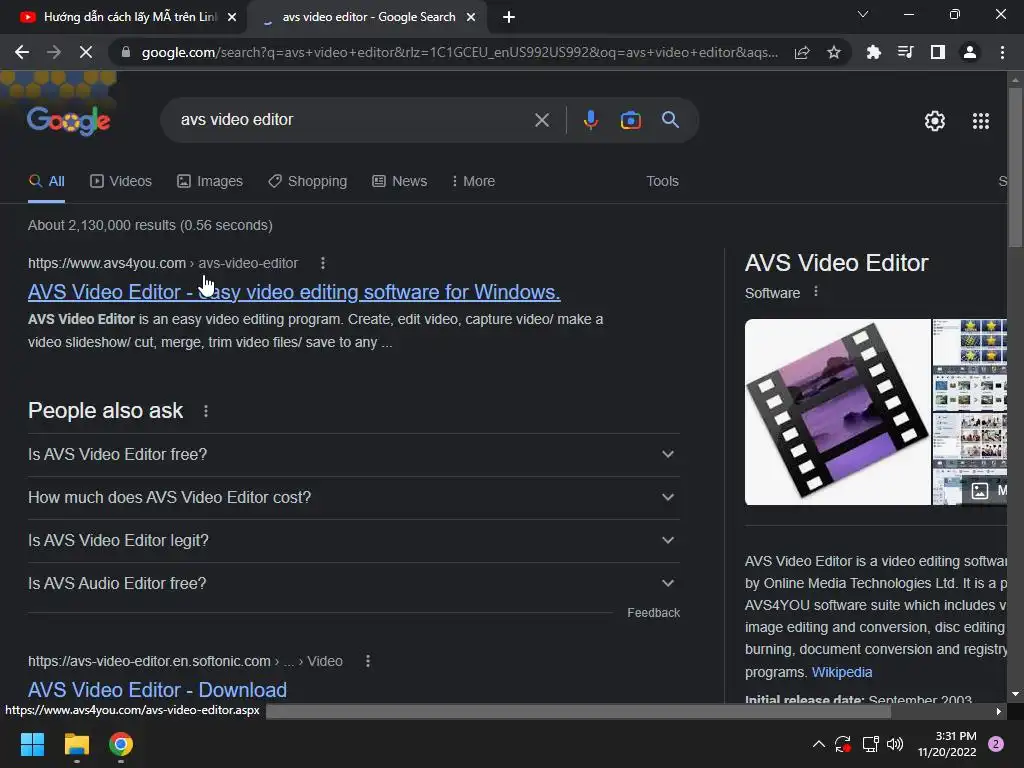Screen dimensions: 1024x768
Task: Open the Google apps grid
Action: [980, 121]
